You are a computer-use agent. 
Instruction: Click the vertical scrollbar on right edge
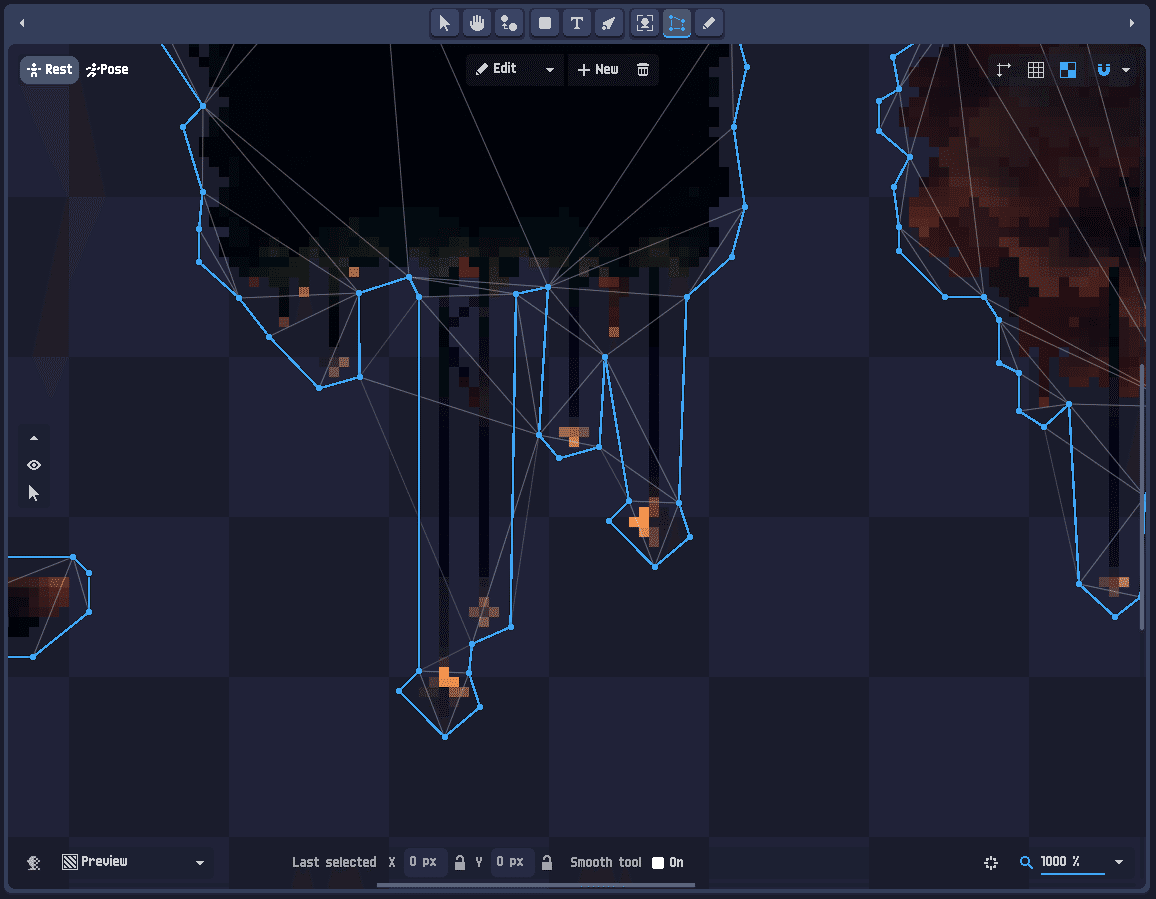[1143, 496]
